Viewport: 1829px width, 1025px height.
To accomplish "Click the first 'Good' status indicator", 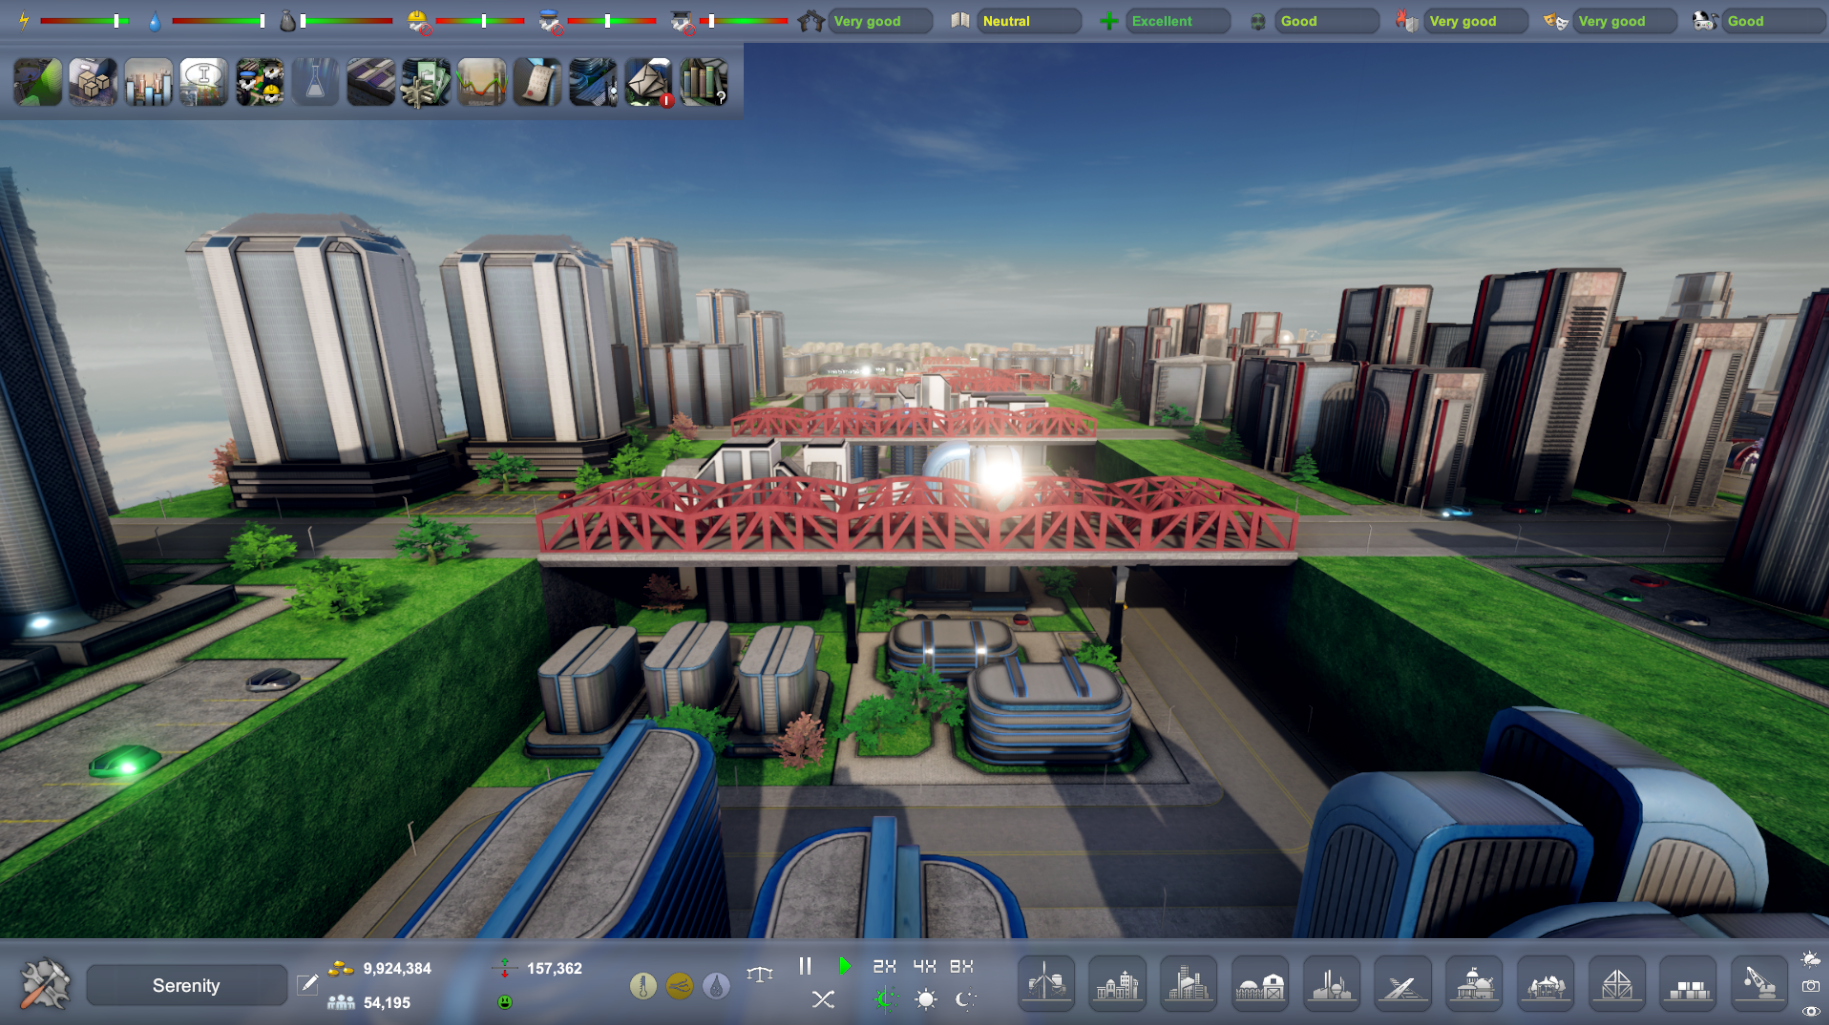I will (x=1327, y=21).
